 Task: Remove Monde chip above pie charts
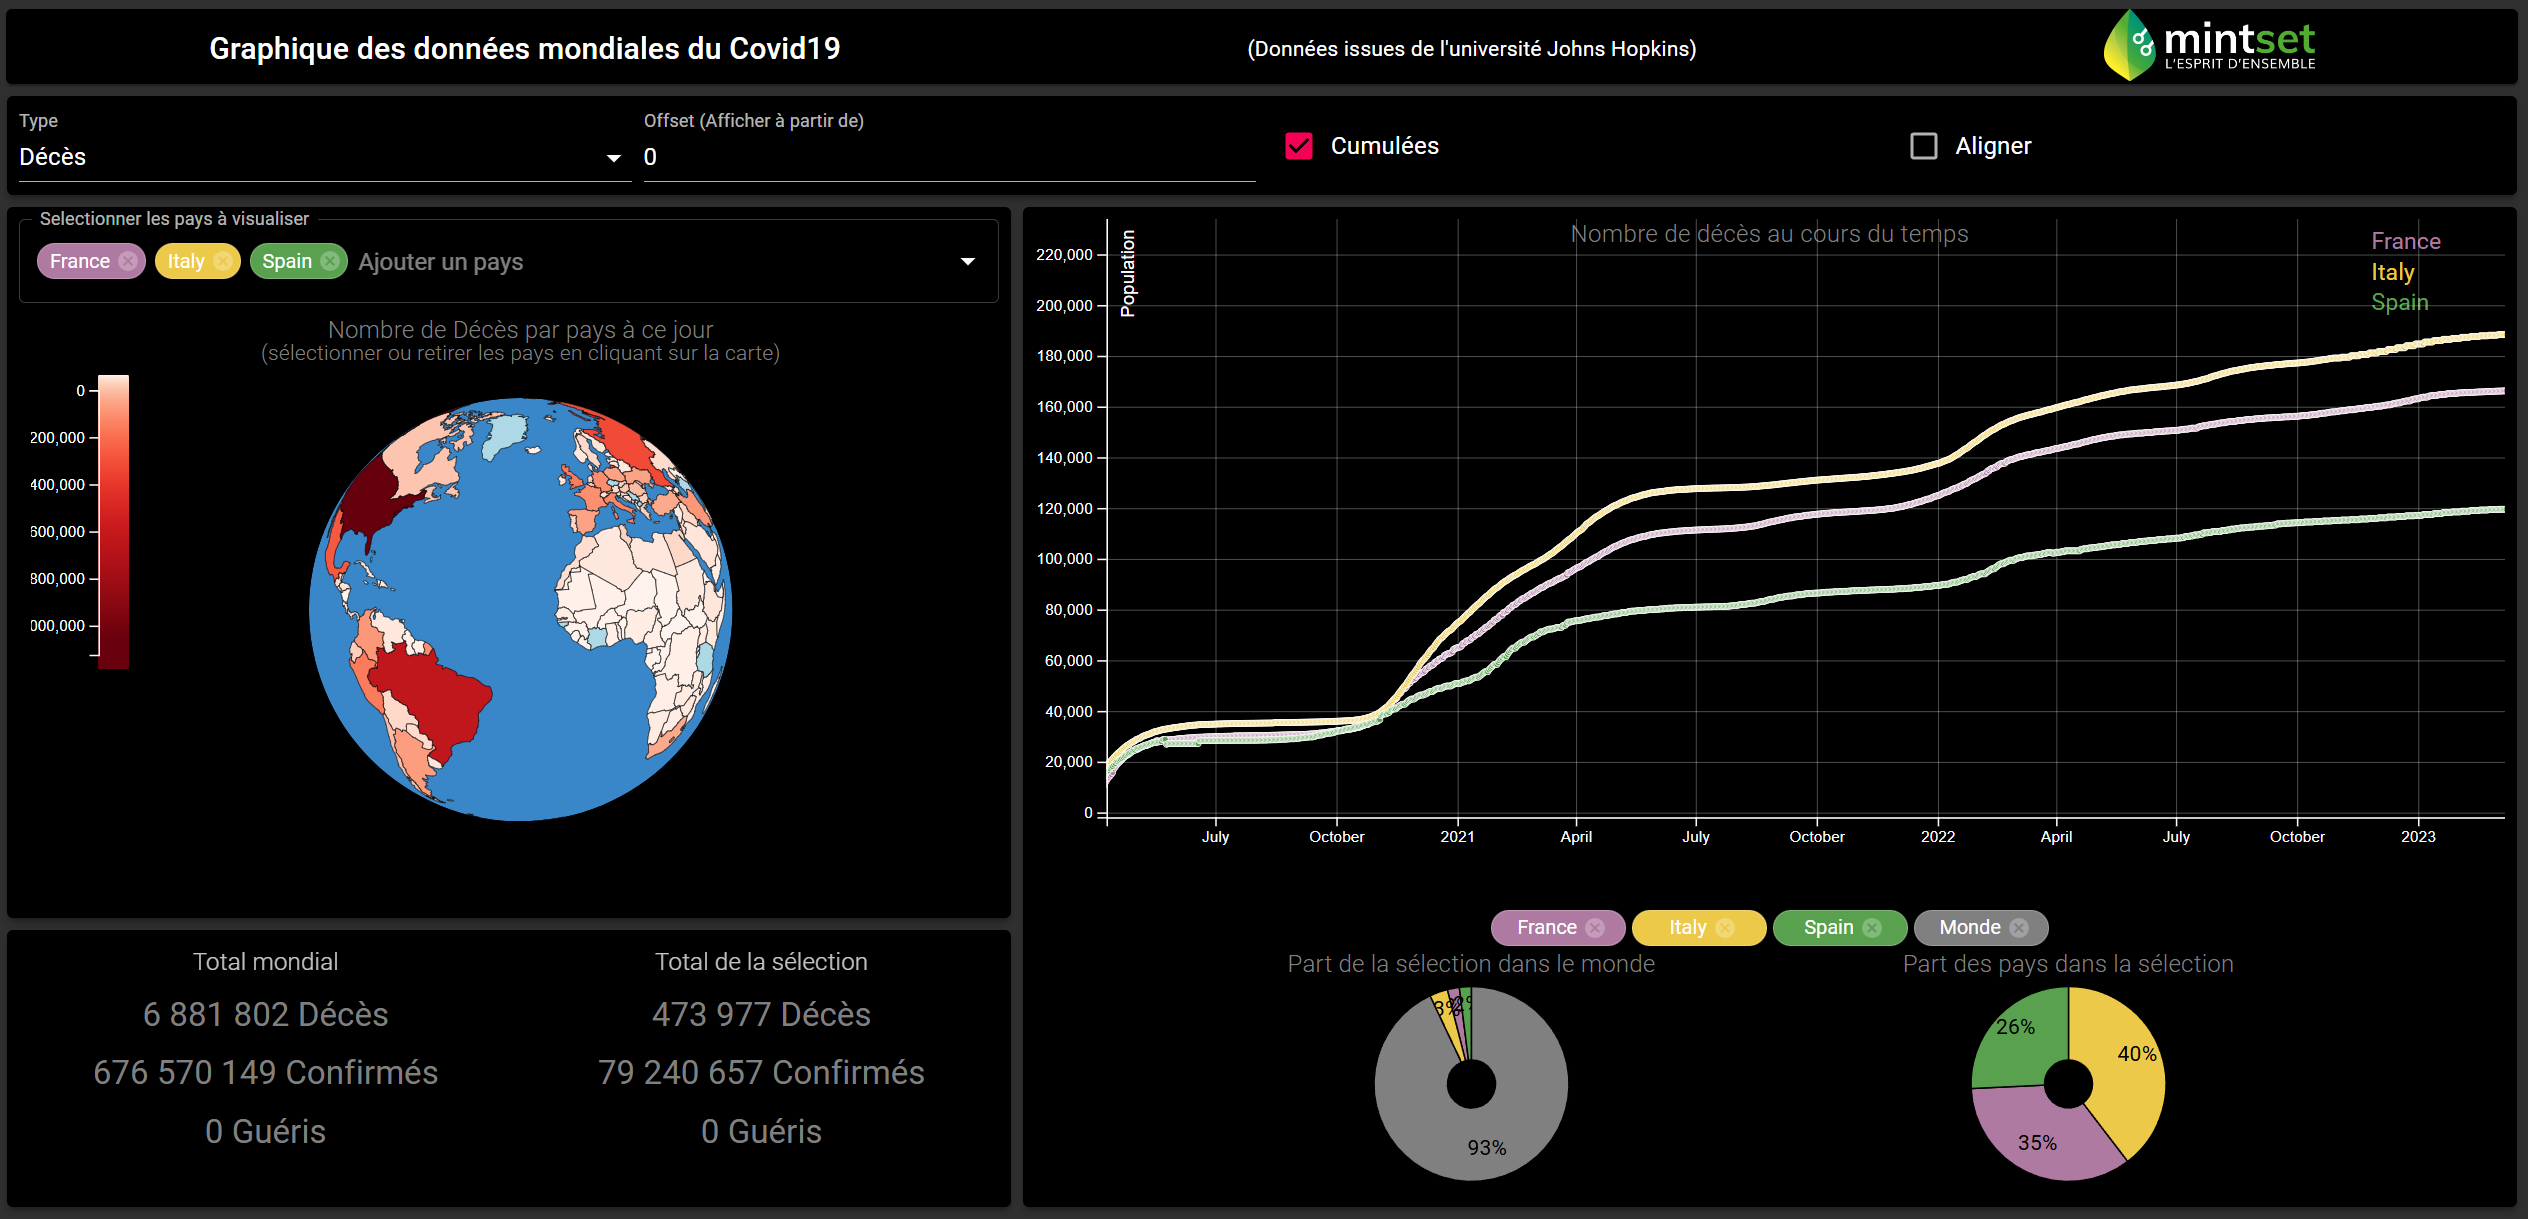pos(2019,928)
